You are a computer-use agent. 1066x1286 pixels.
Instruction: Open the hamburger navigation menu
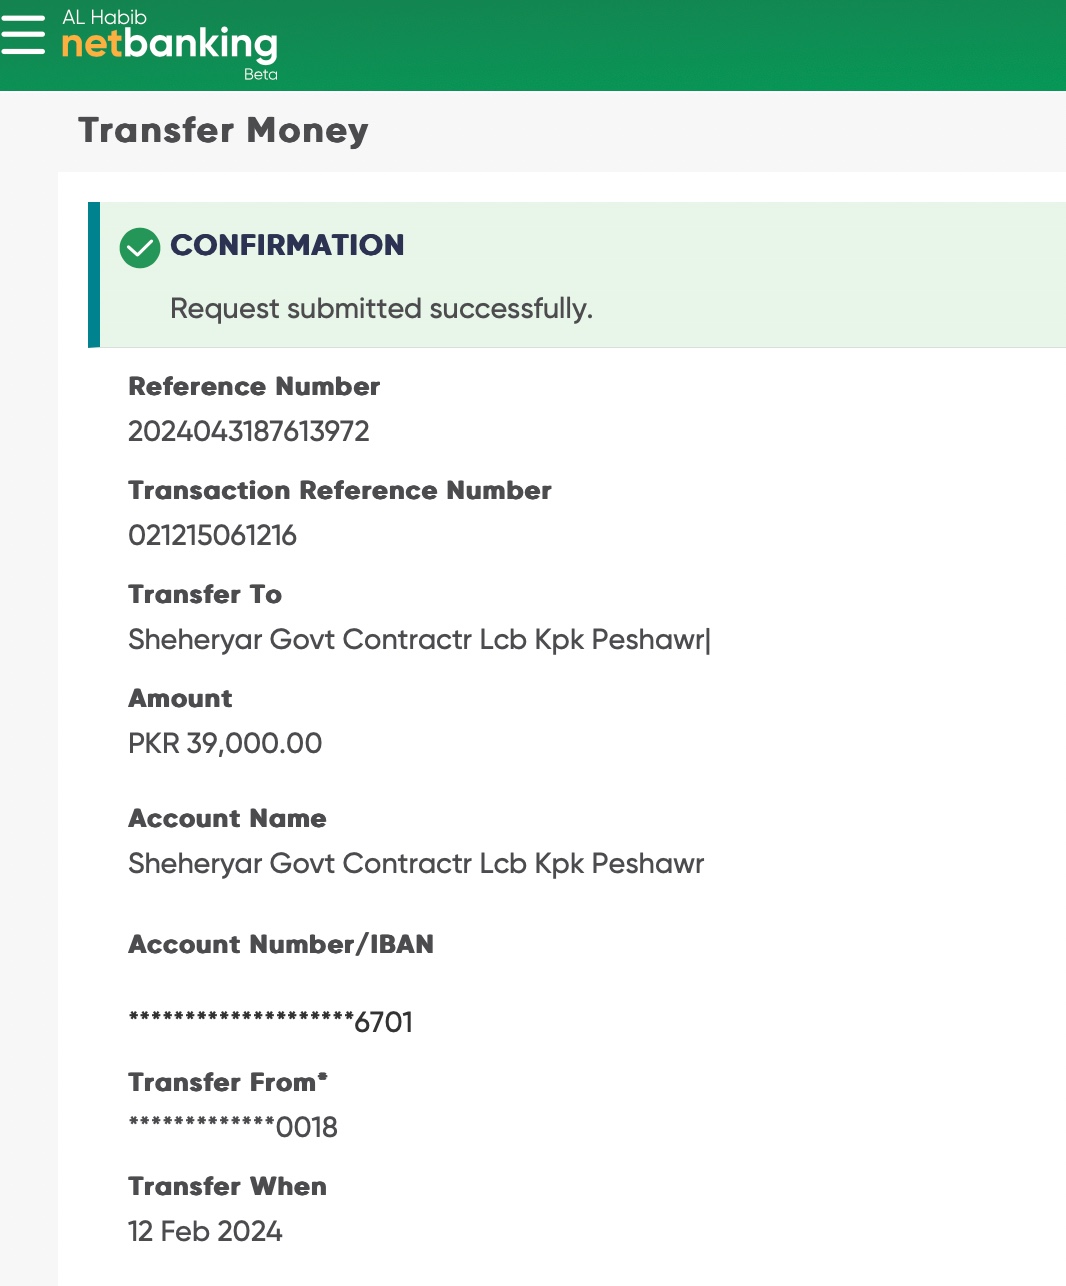coord(23,35)
